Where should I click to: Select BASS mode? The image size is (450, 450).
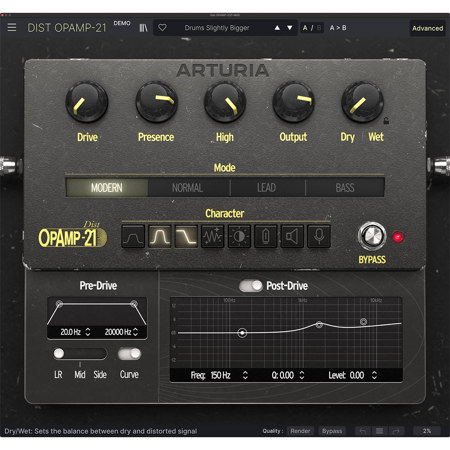tap(345, 188)
